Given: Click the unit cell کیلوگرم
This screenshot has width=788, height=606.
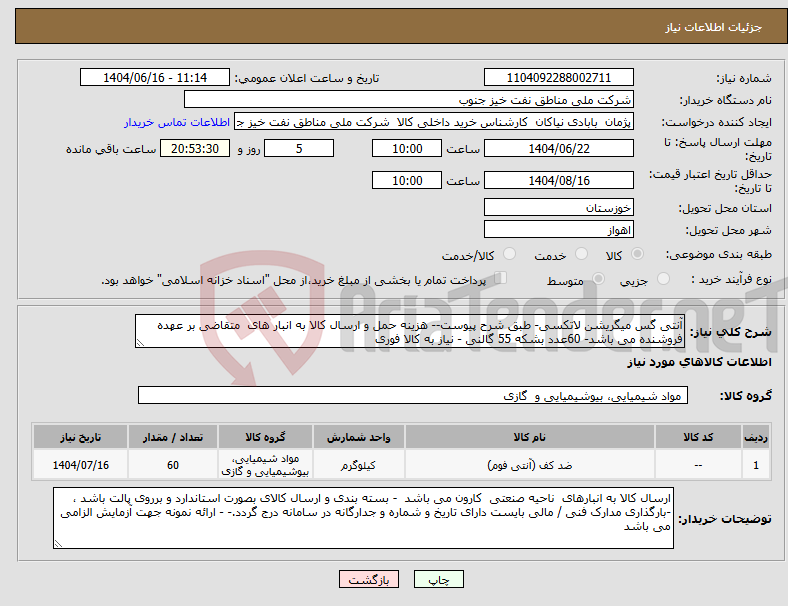Looking at the screenshot, I should (x=358, y=465).
